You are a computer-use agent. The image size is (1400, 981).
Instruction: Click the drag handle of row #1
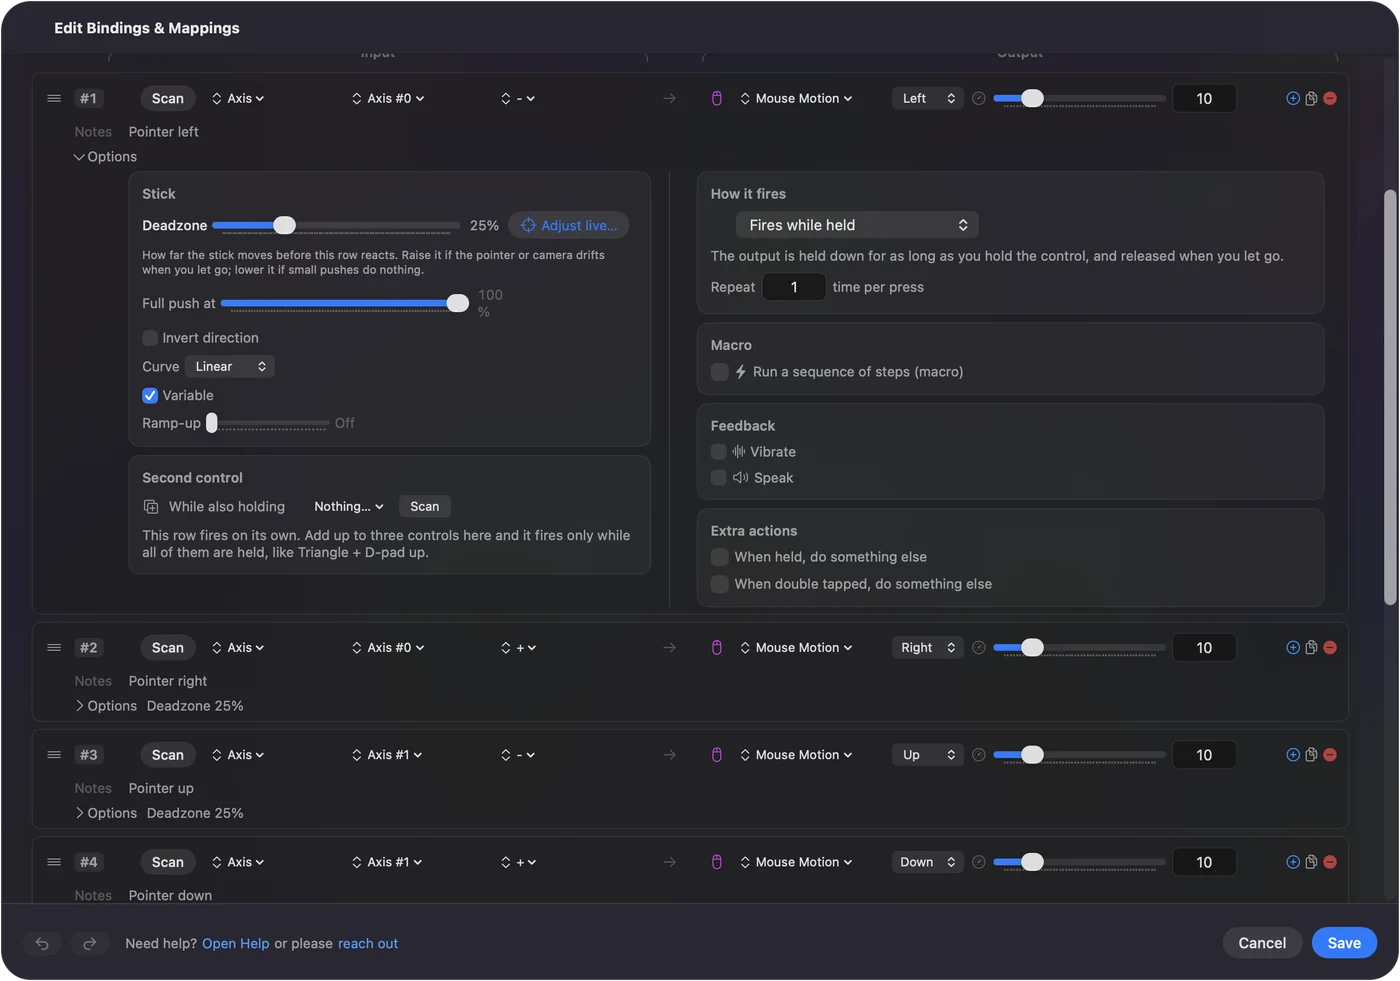pos(54,98)
